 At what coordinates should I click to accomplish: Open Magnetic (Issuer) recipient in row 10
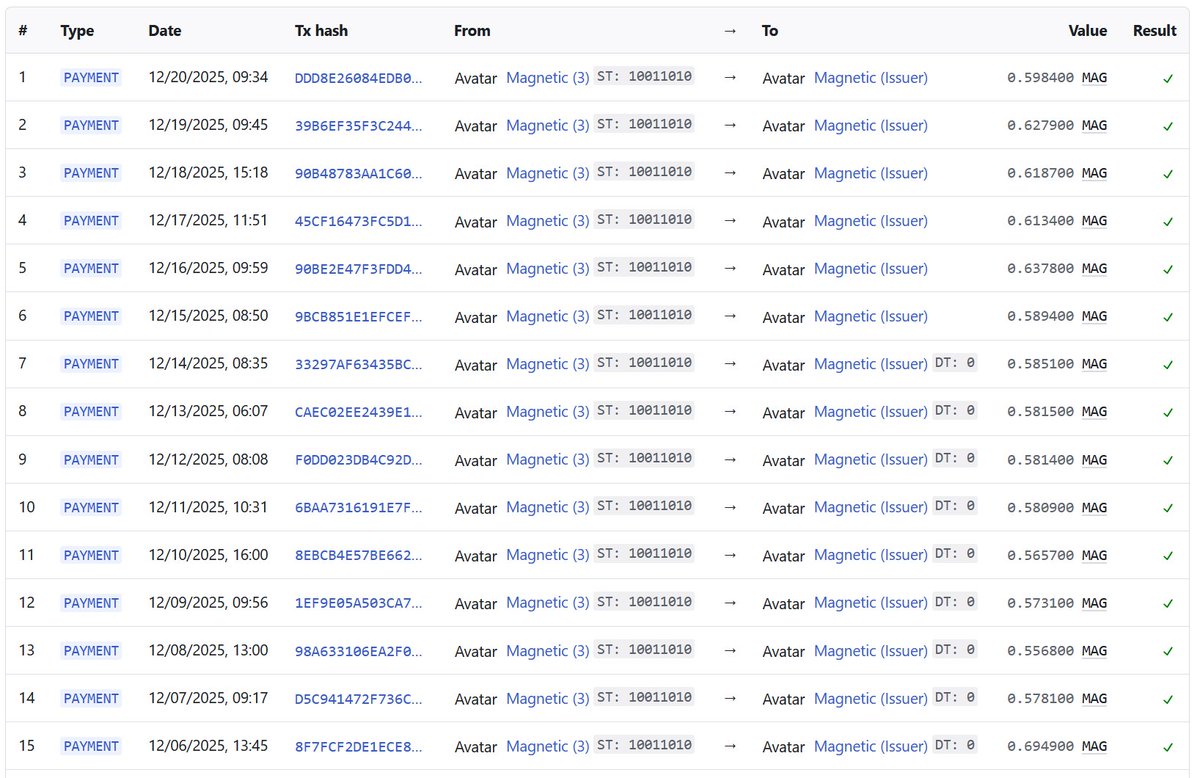pyautogui.click(x=871, y=508)
